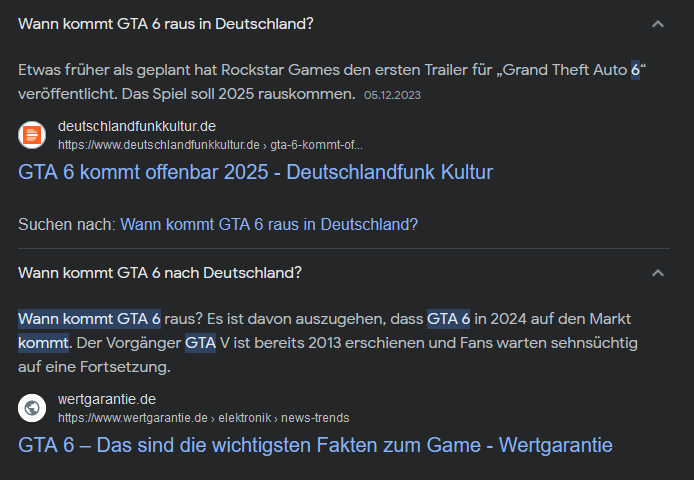Click the highlighted '6' after Grand Theft Auto
694x480 pixels.
[x=635, y=70]
